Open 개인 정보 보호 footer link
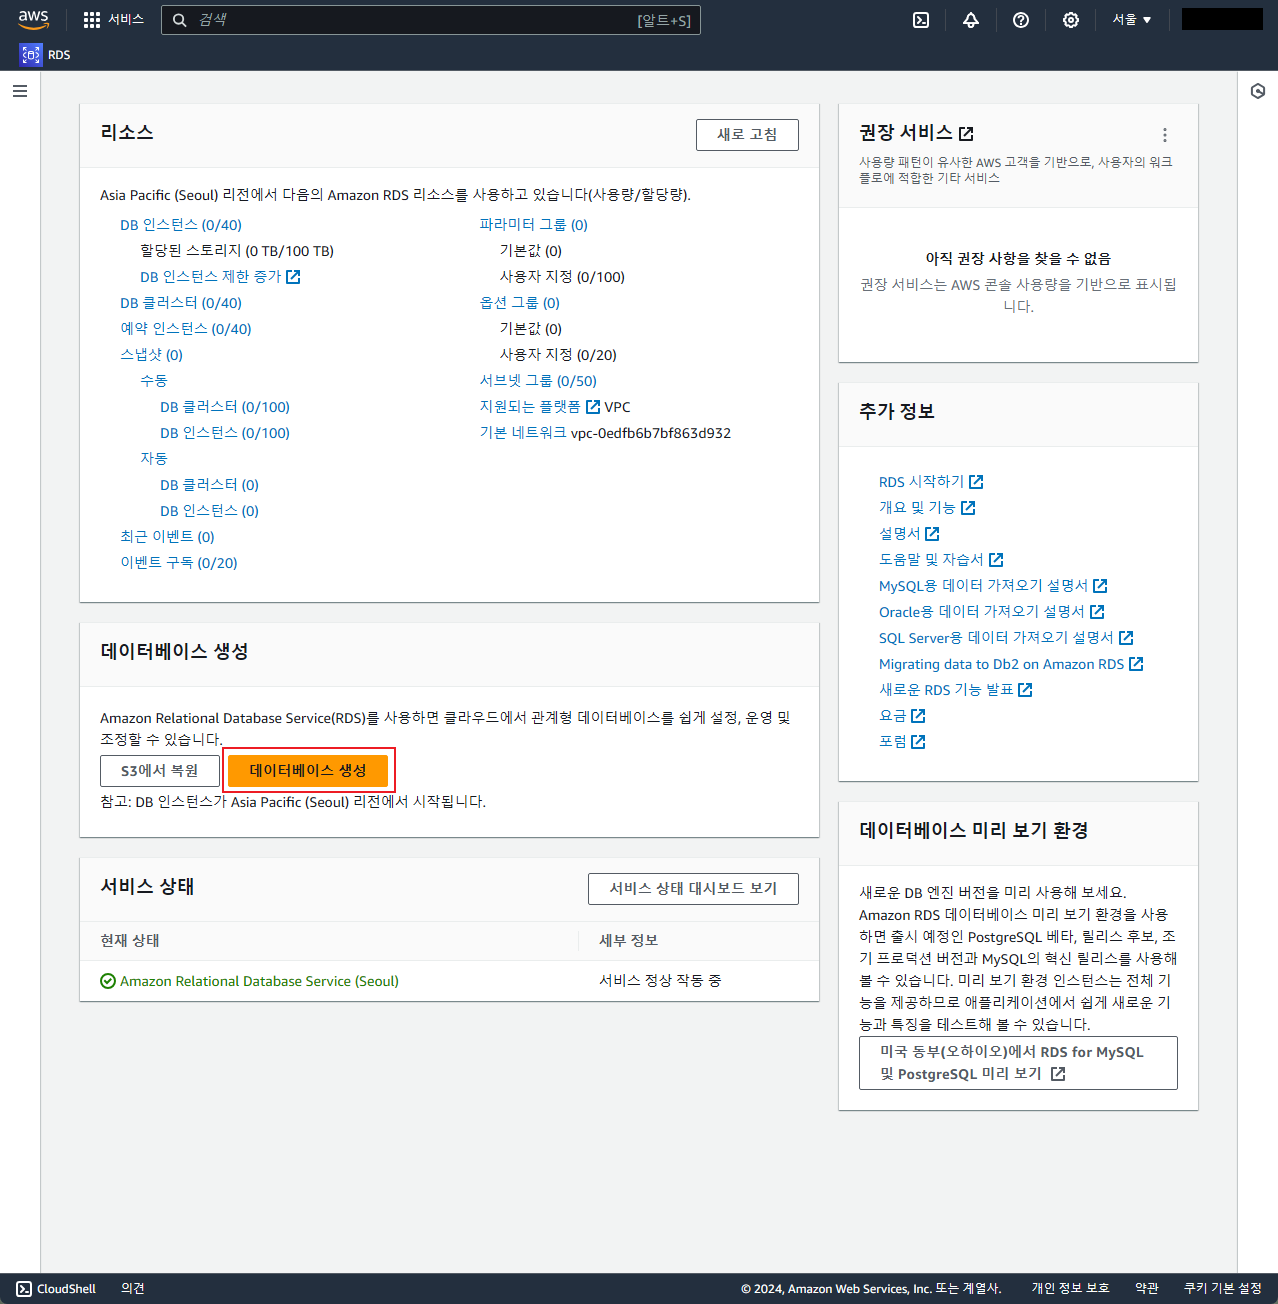Viewport: 1278px width, 1304px height. click(x=1071, y=1288)
